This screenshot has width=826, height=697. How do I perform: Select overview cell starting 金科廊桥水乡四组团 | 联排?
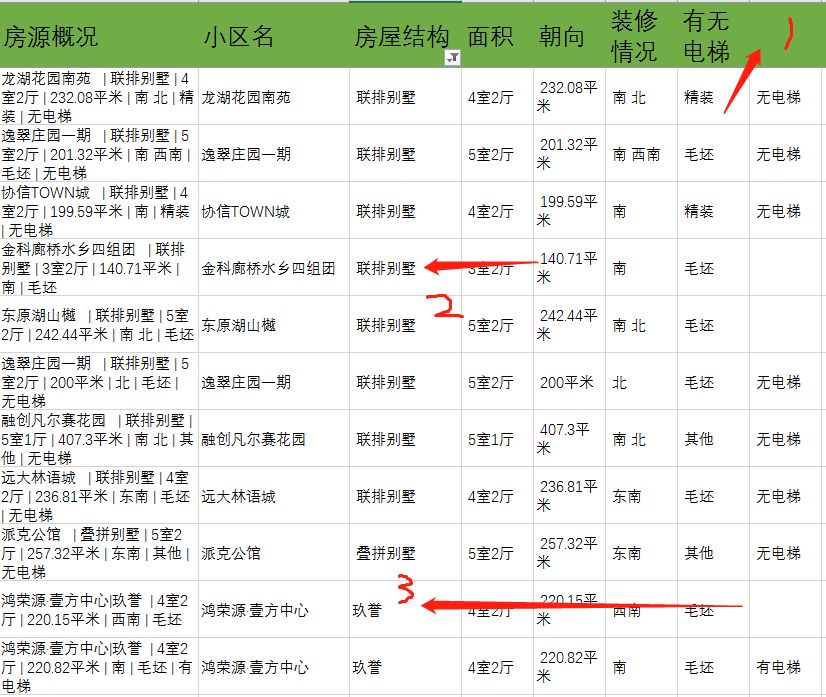pyautogui.click(x=99, y=268)
